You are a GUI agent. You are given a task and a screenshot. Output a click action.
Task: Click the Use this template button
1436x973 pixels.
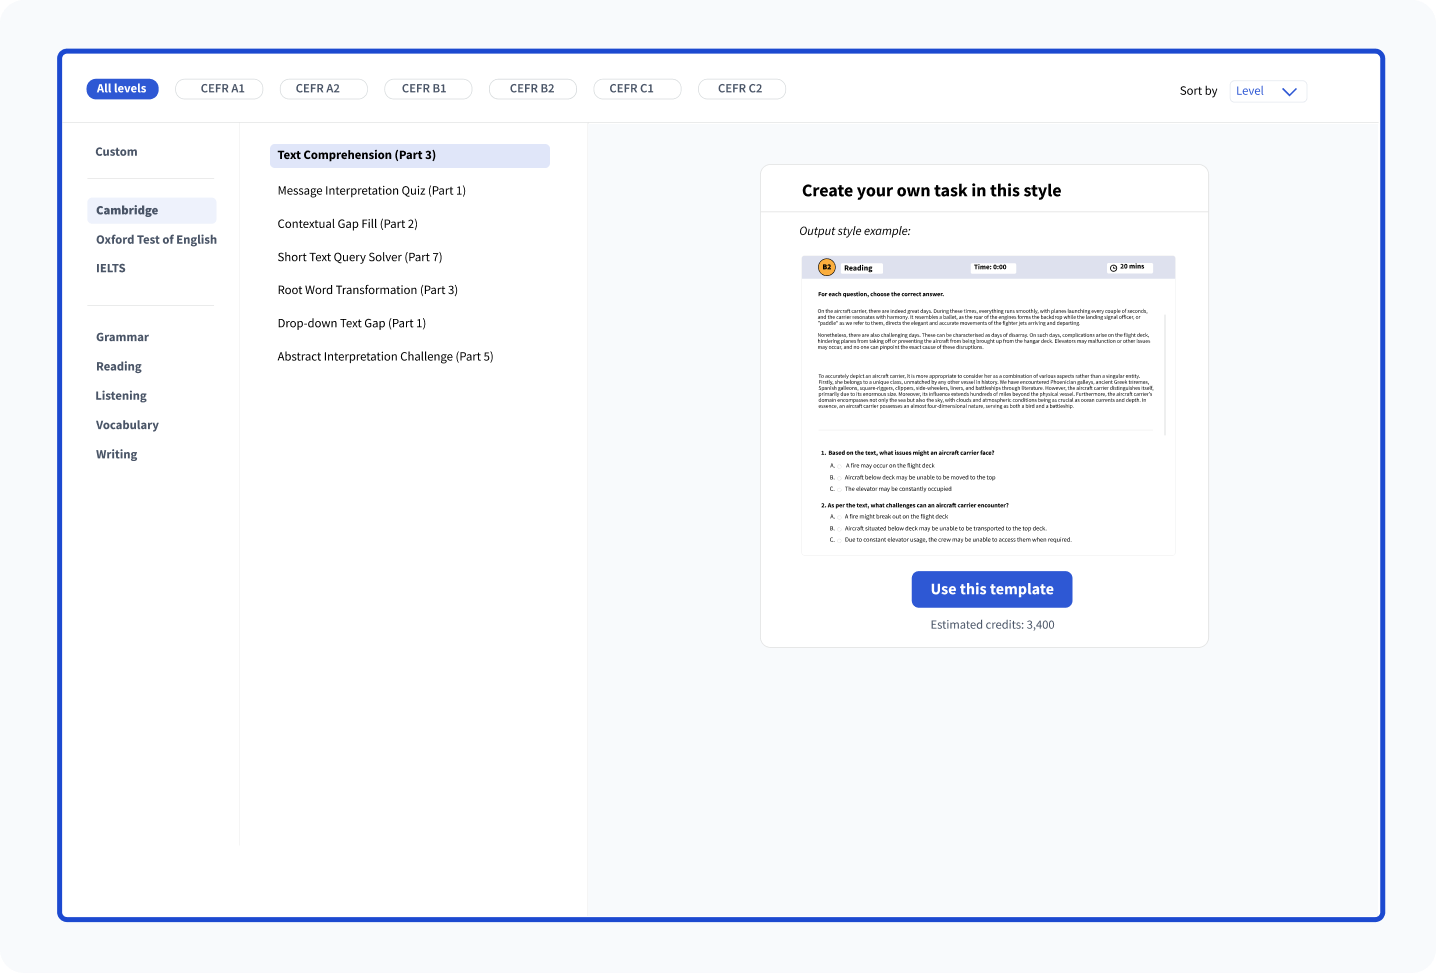(991, 590)
